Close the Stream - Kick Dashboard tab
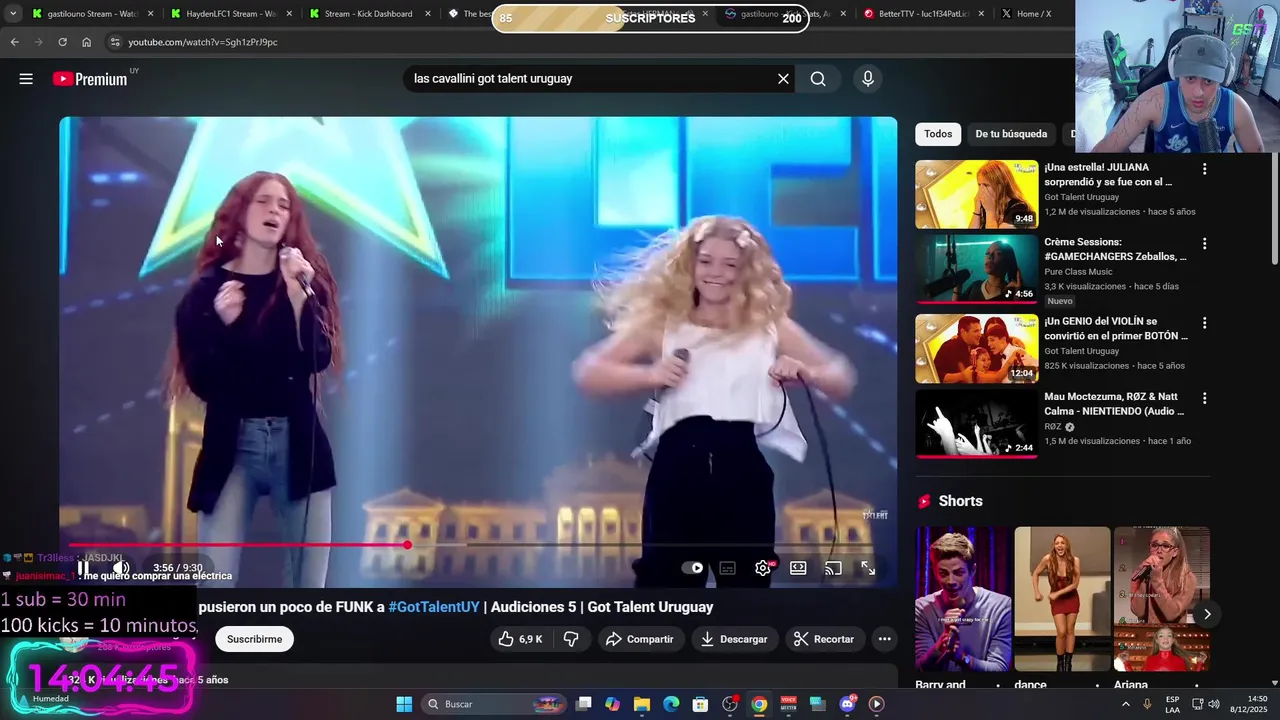 coord(427,14)
